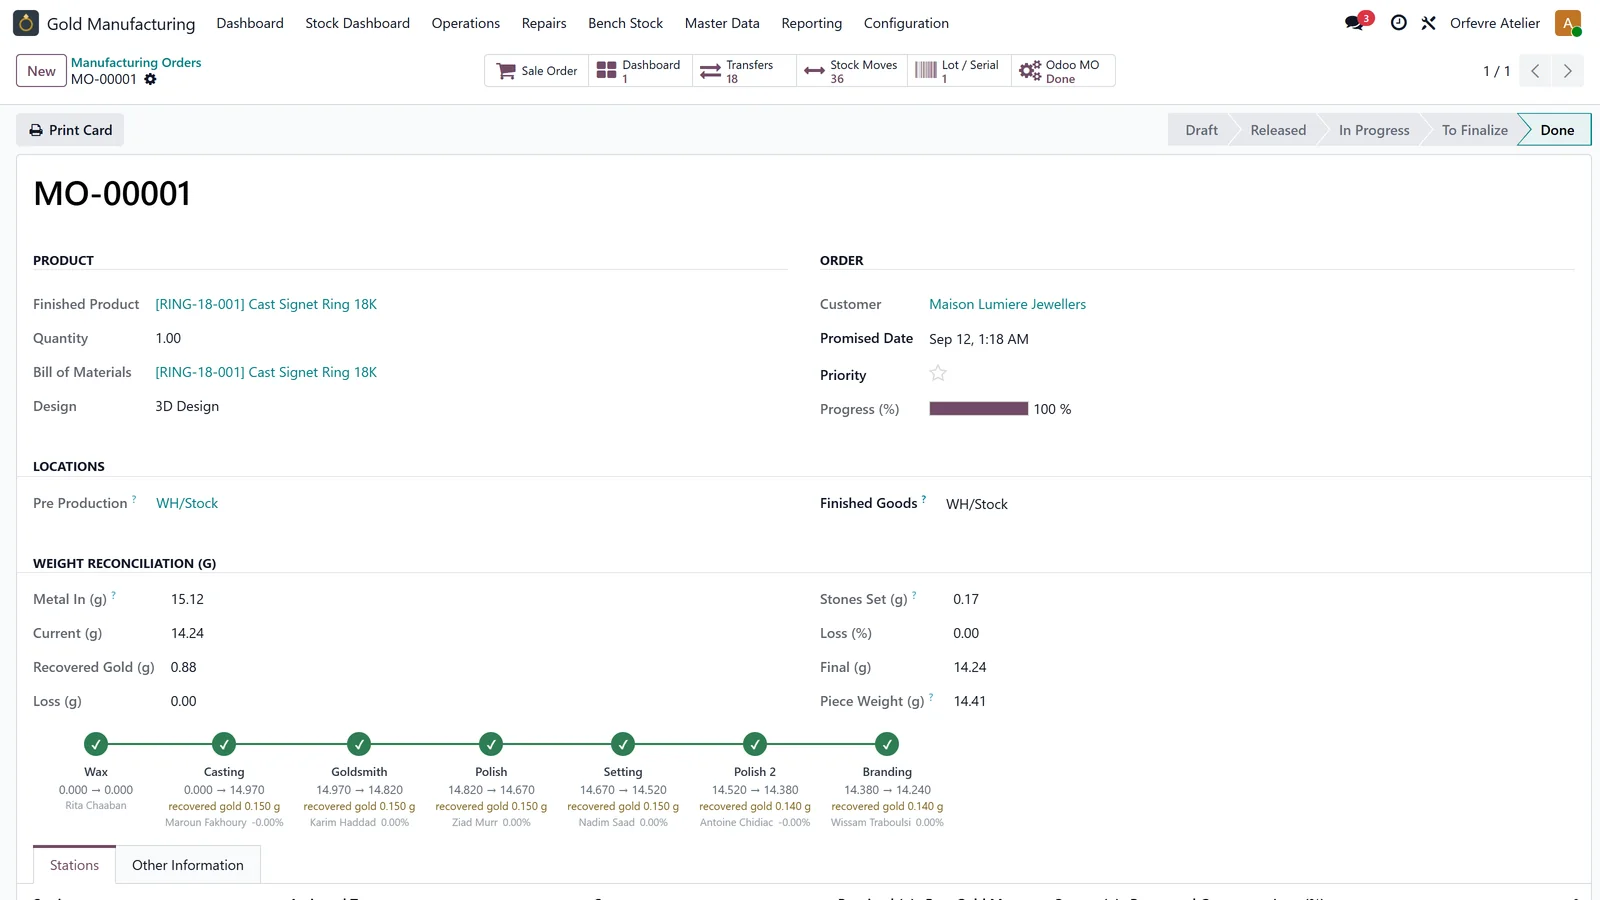Go to the next record arrow
The image size is (1600, 900).
(x=1568, y=71)
